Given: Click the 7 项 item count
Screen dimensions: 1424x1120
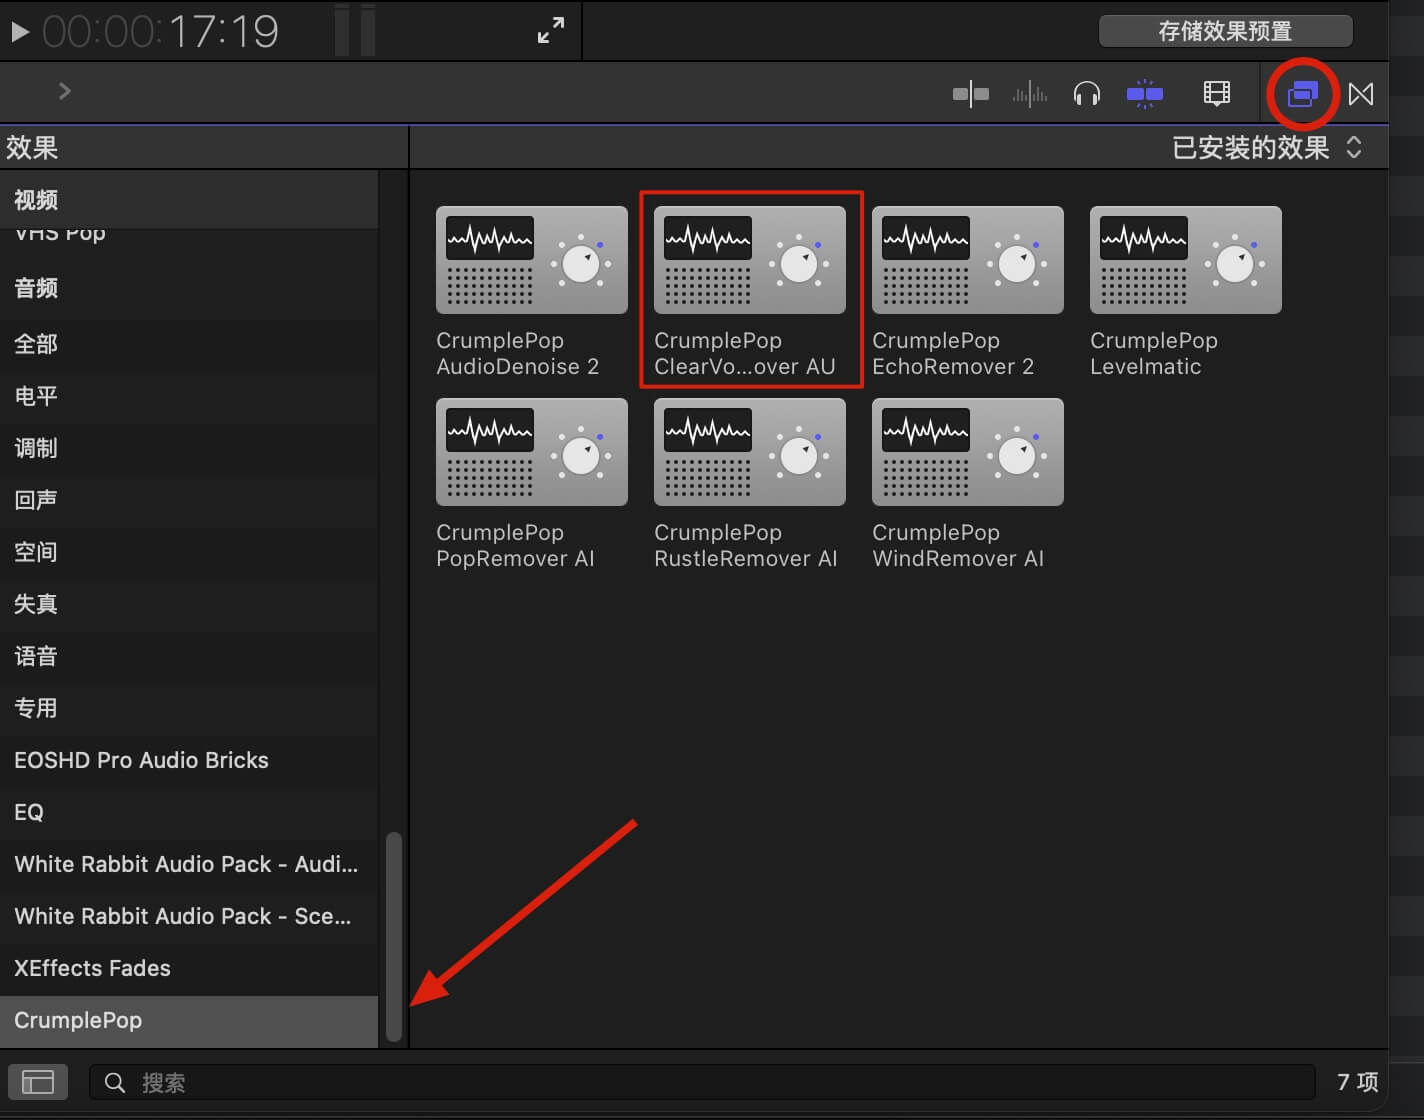Looking at the screenshot, I should 1357,1082.
